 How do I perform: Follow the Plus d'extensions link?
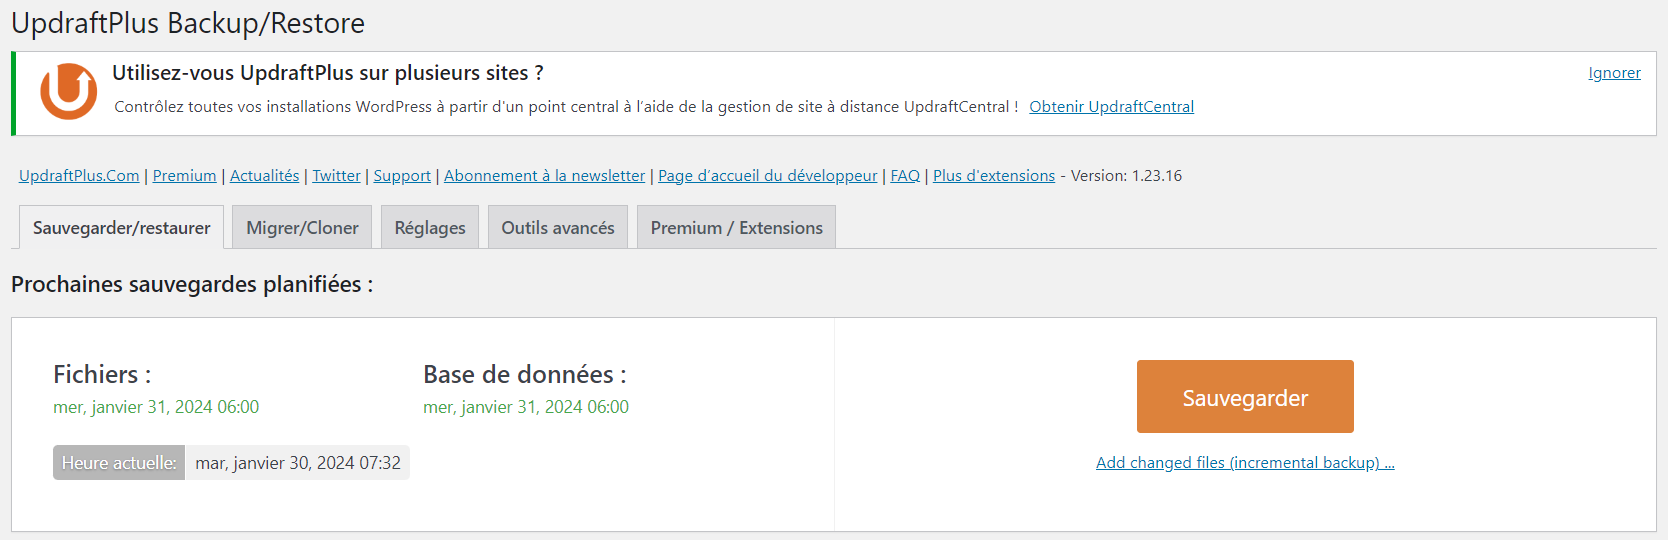[x=993, y=176]
